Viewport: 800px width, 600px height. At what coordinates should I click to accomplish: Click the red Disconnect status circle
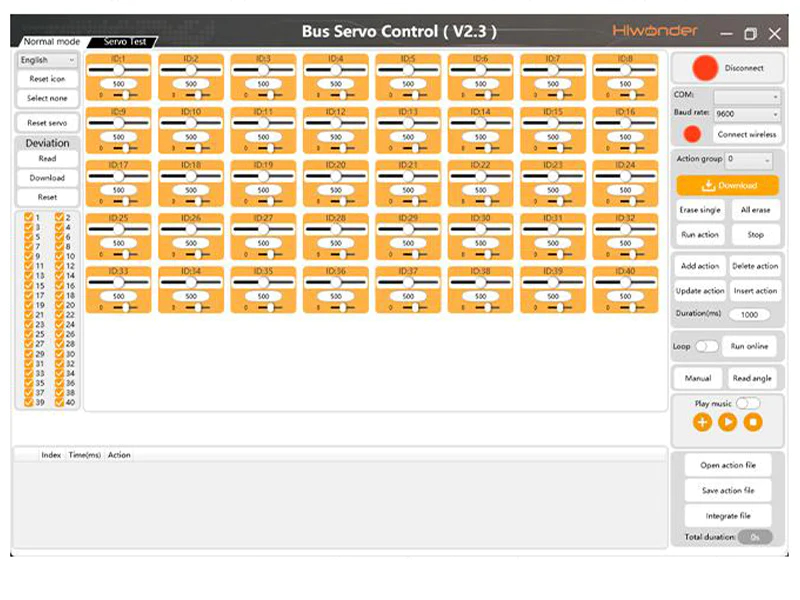point(707,68)
